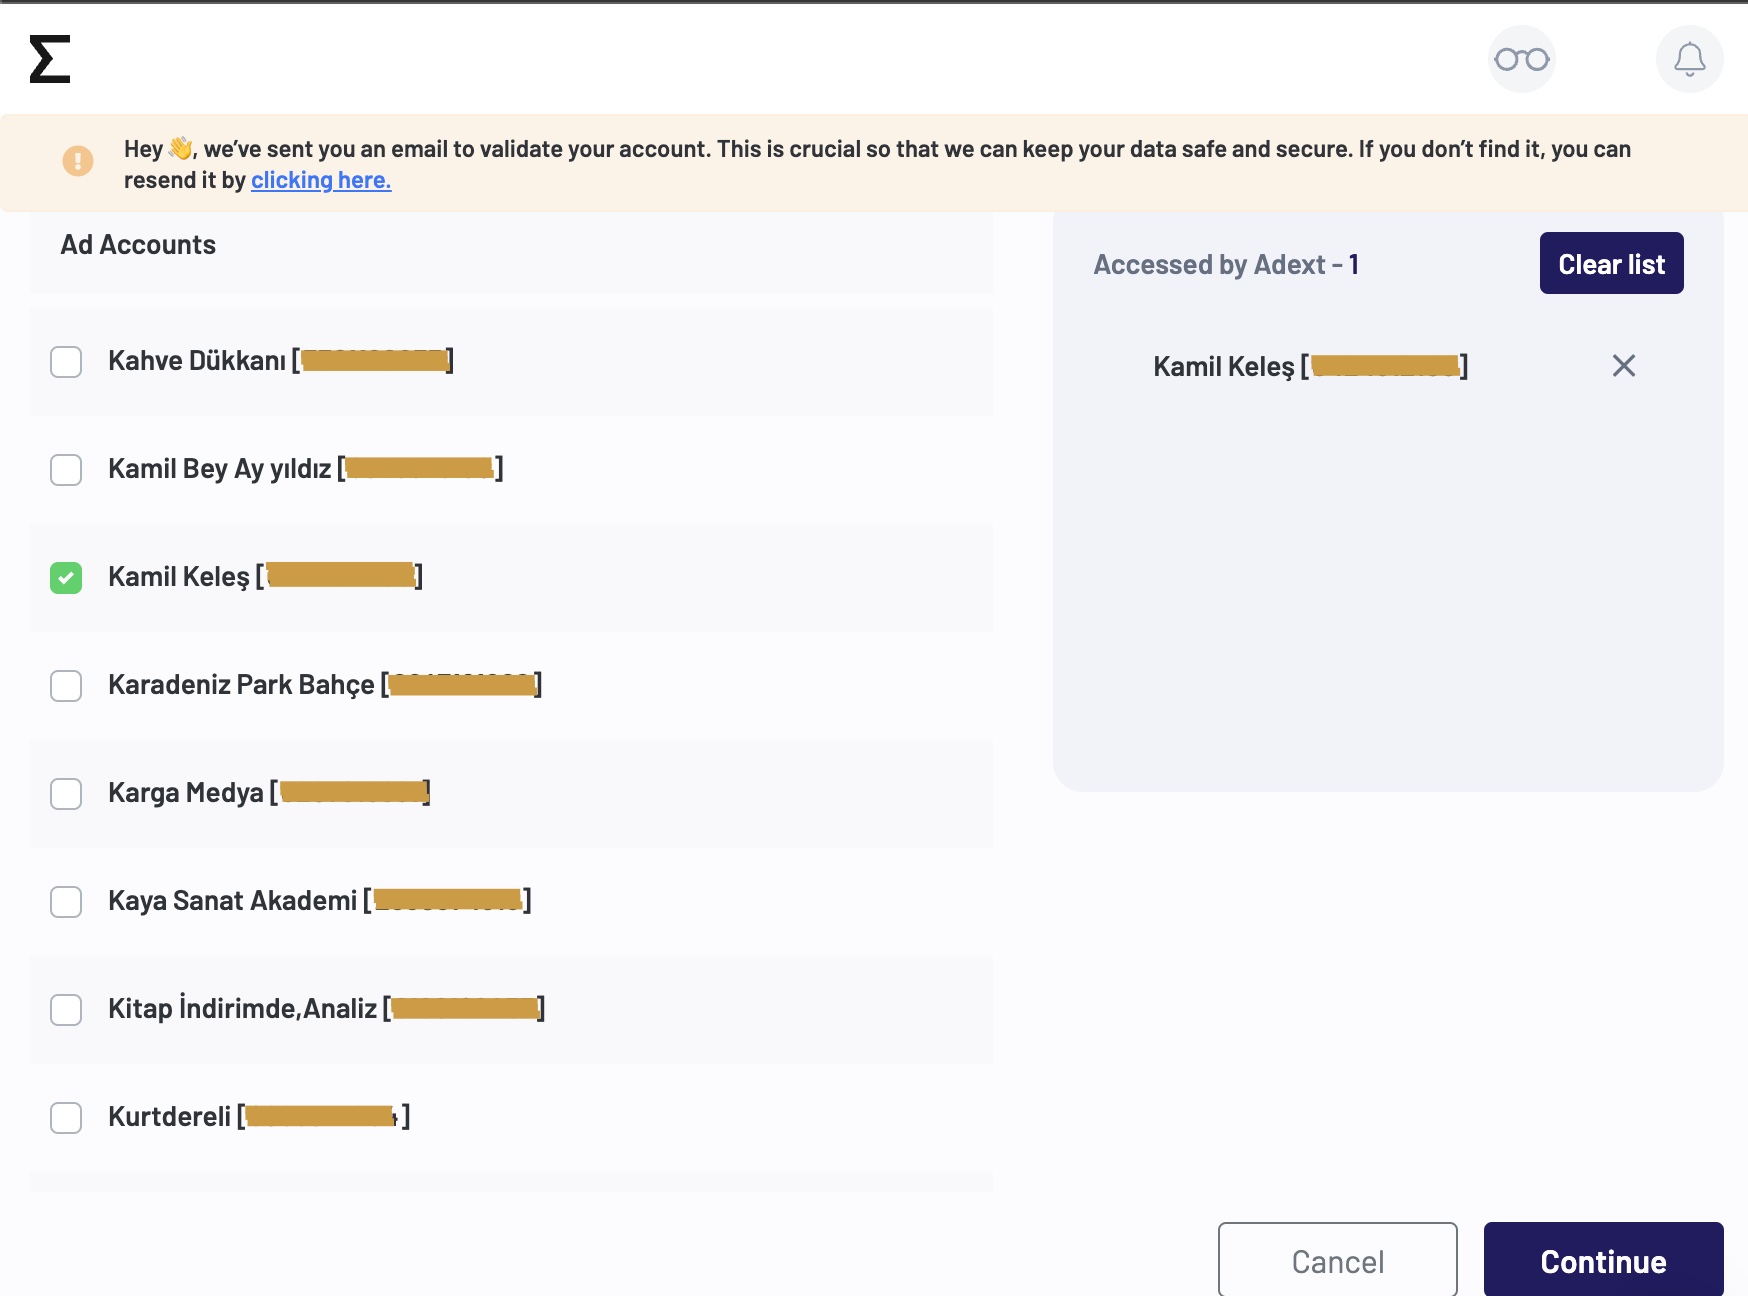Click the Sigma logo icon
The height and width of the screenshot is (1296, 1748).
[50, 59]
